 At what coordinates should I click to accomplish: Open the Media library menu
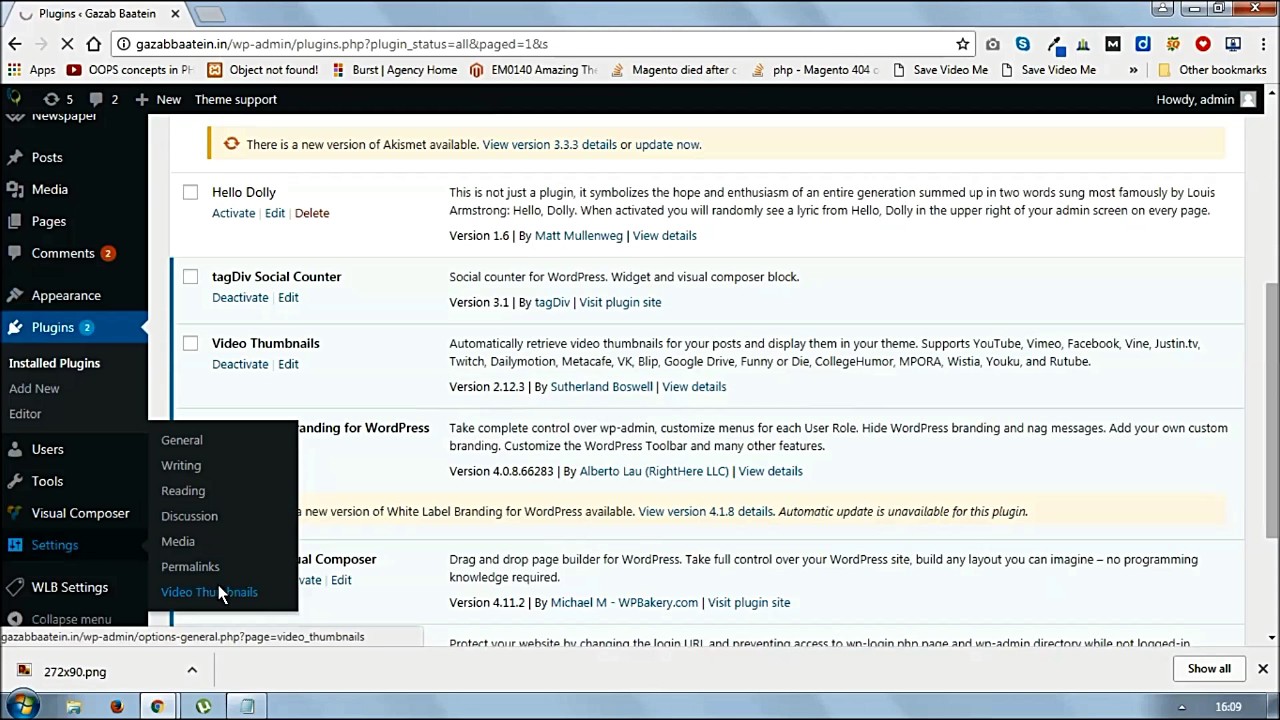[49, 189]
